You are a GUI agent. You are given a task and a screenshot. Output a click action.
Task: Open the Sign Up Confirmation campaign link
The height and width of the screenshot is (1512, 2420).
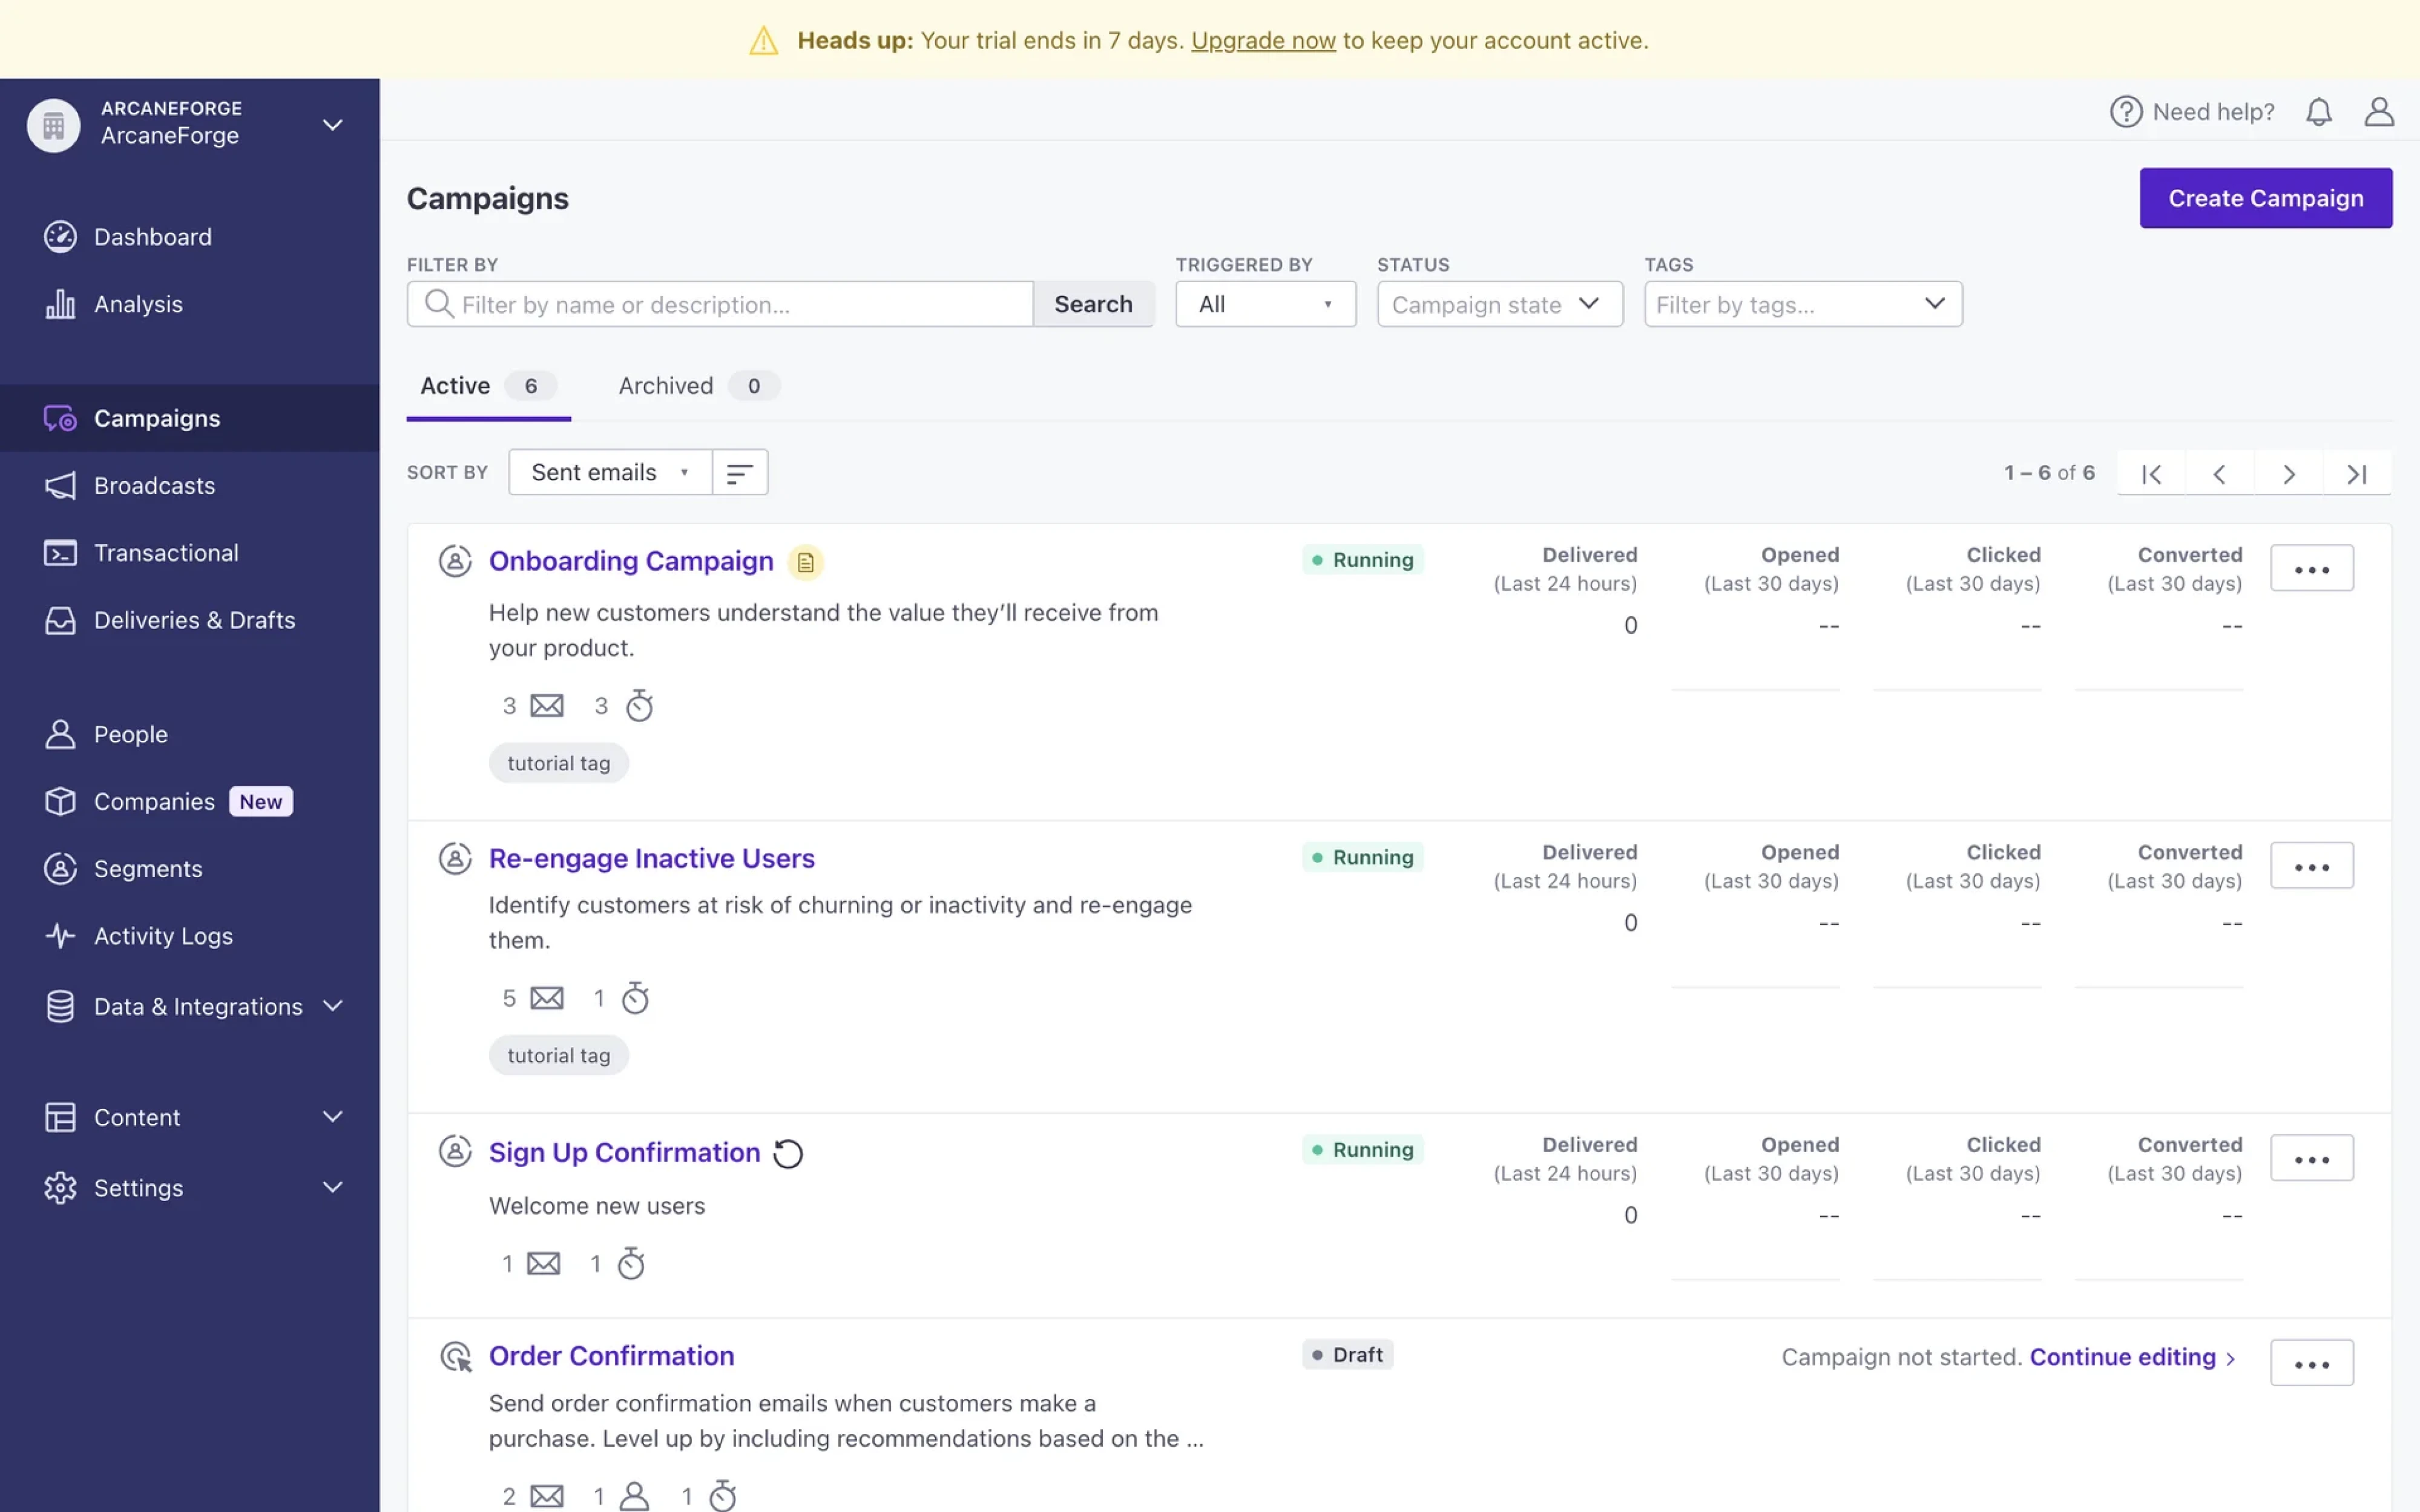click(x=624, y=1152)
